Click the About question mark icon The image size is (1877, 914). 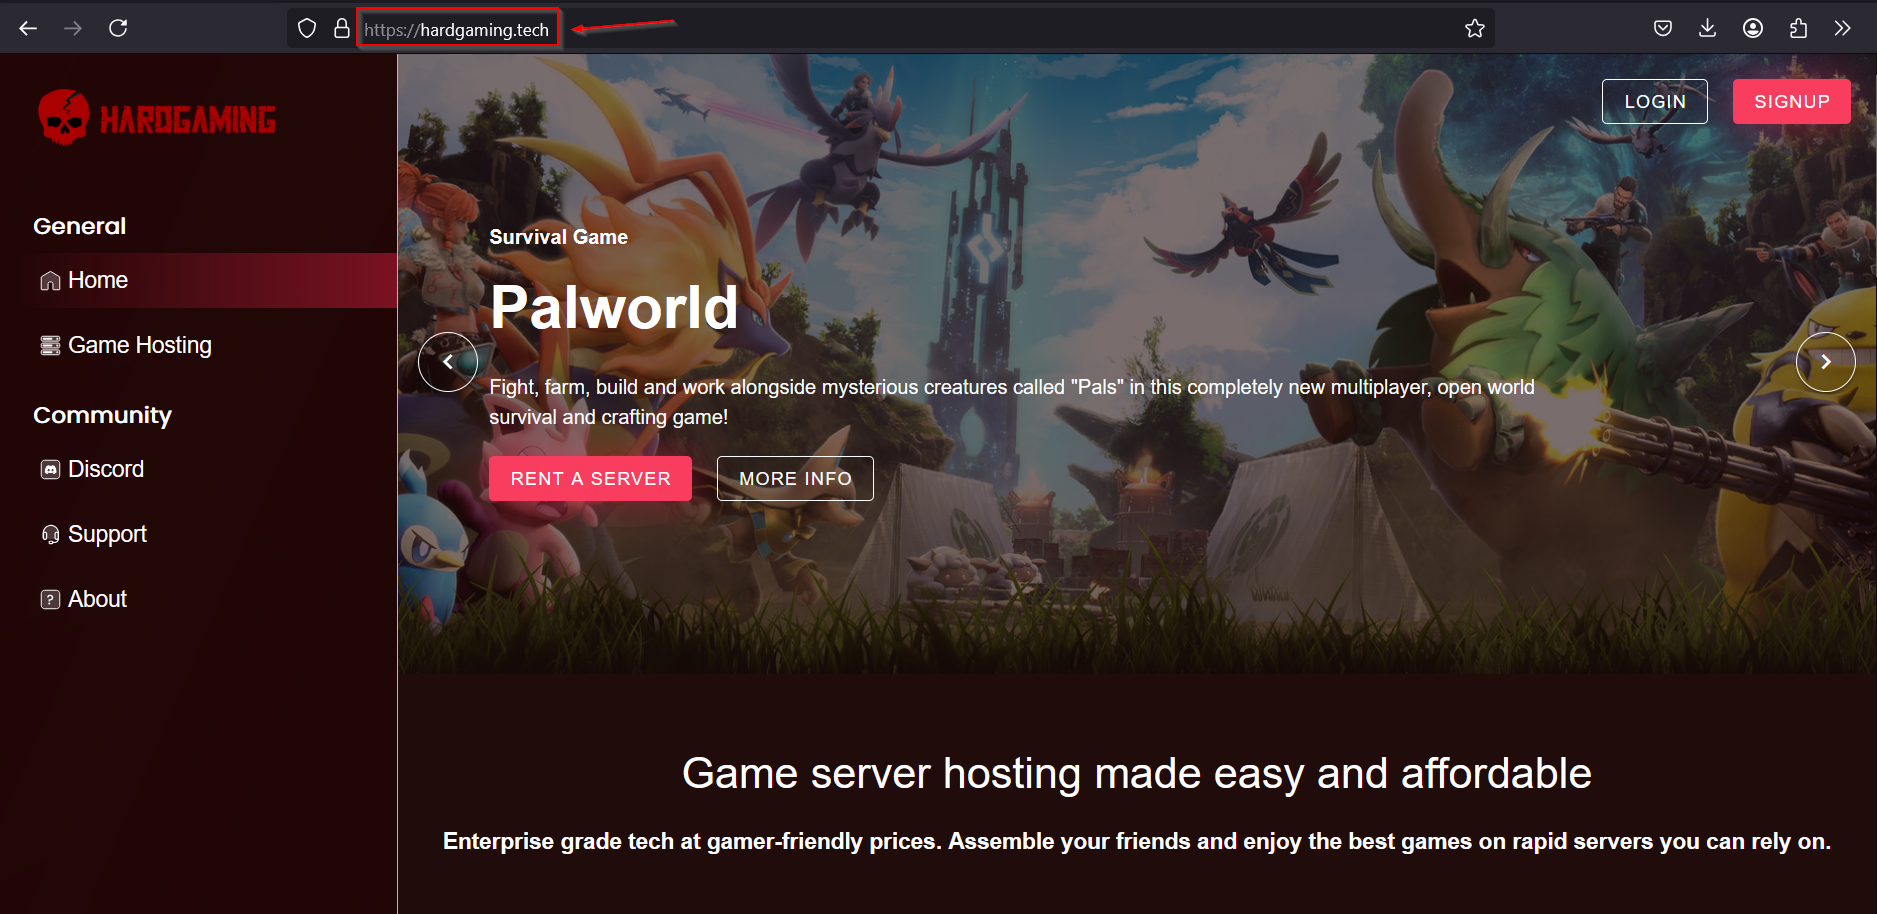[50, 598]
